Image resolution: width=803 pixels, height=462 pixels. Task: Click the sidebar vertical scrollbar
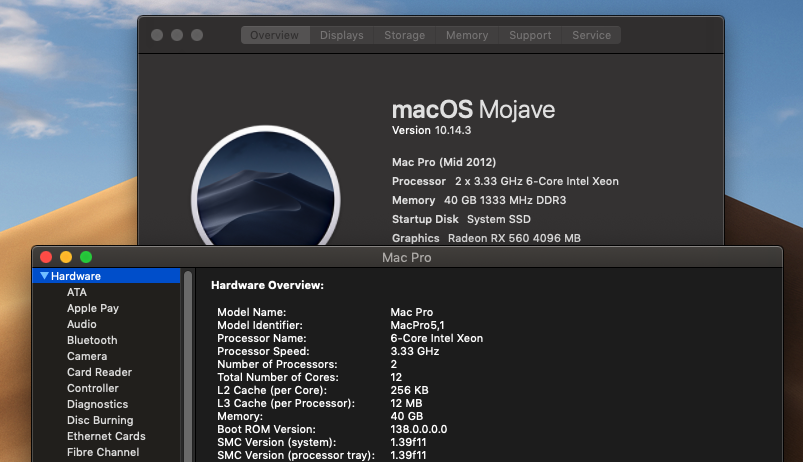[188, 366]
